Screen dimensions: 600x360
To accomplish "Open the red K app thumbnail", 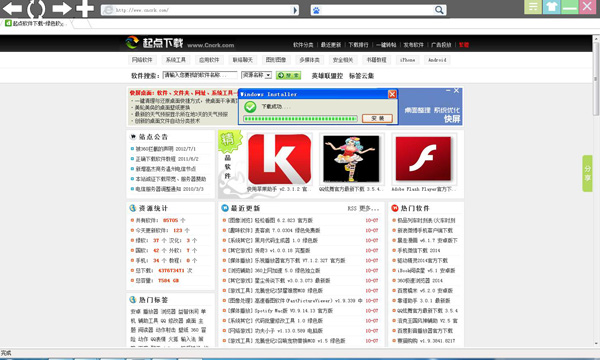I will coord(279,159).
